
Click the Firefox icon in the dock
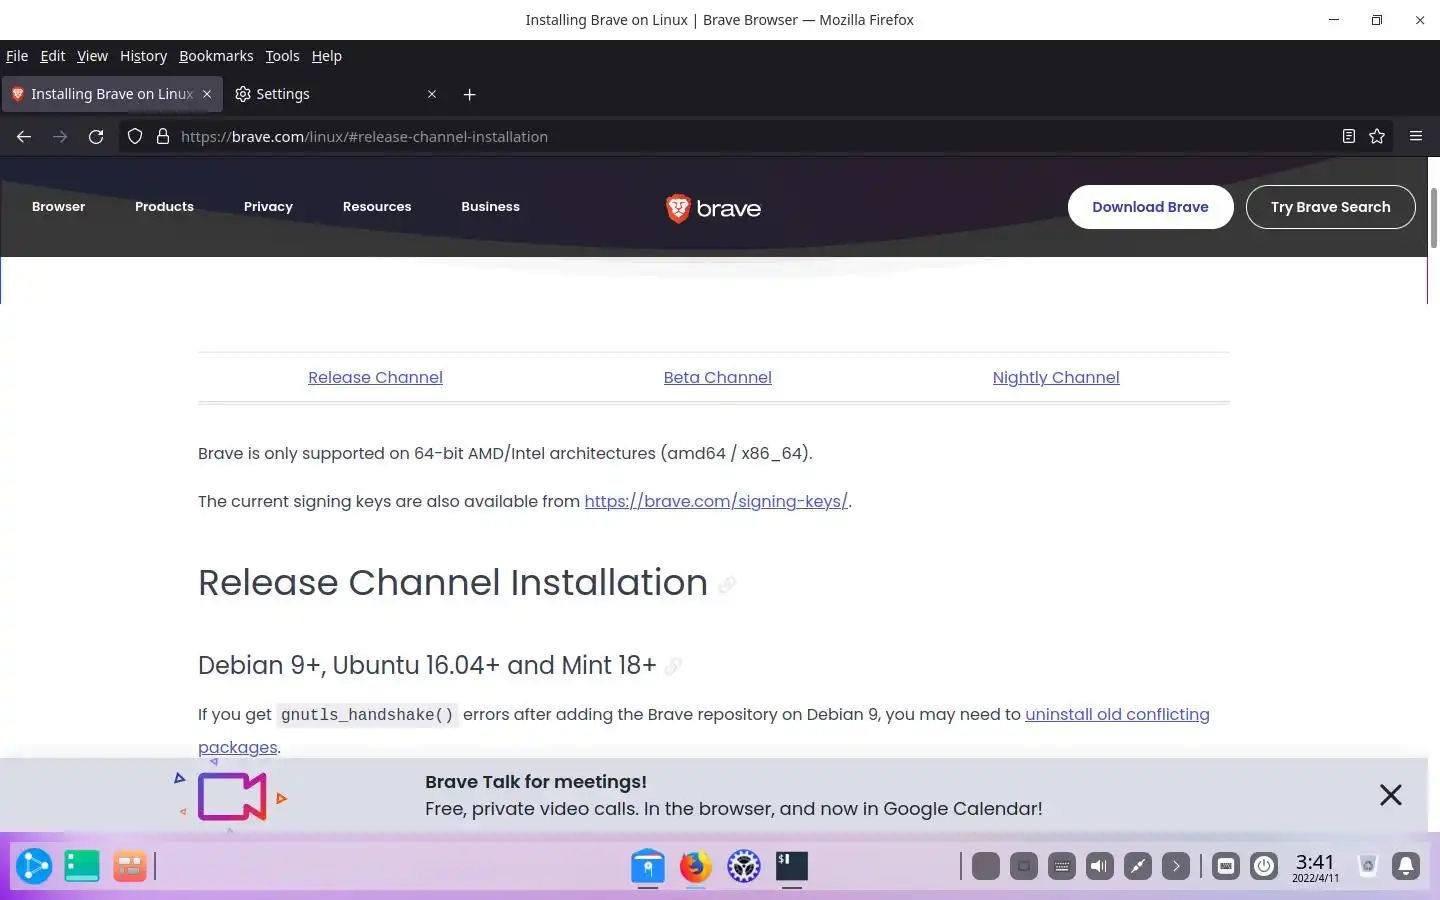tap(696, 866)
